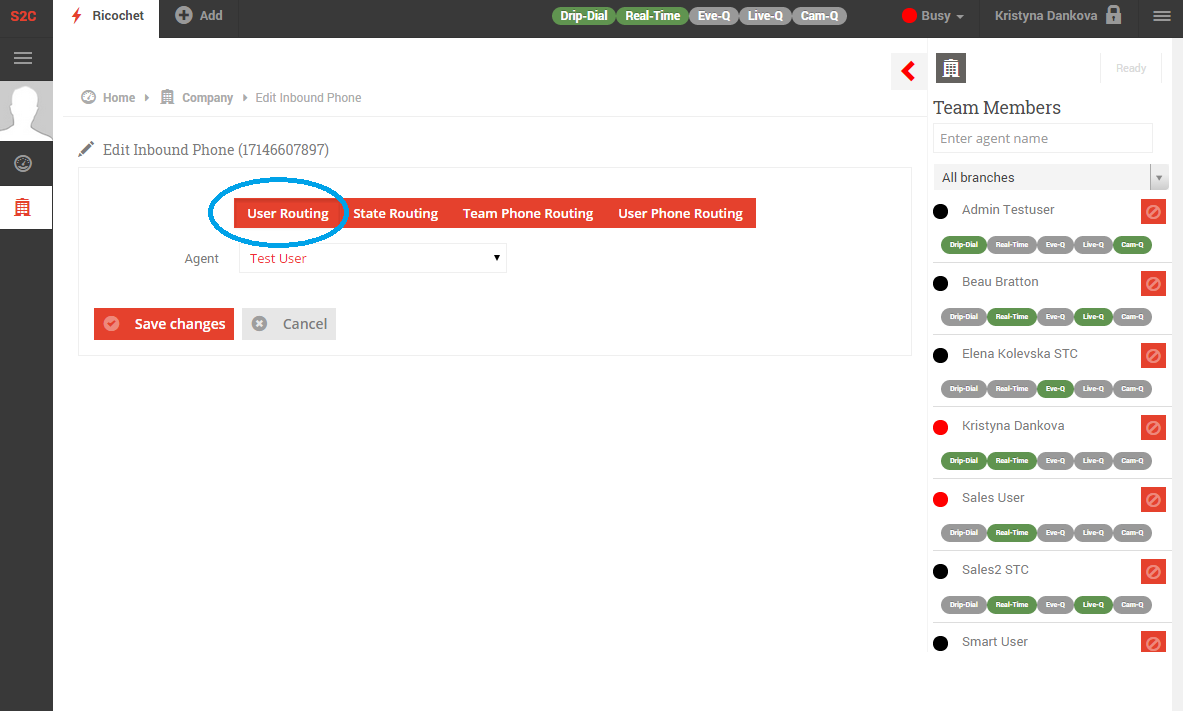Click the building icon above Team Members
This screenshot has width=1183, height=711.
(x=950, y=68)
